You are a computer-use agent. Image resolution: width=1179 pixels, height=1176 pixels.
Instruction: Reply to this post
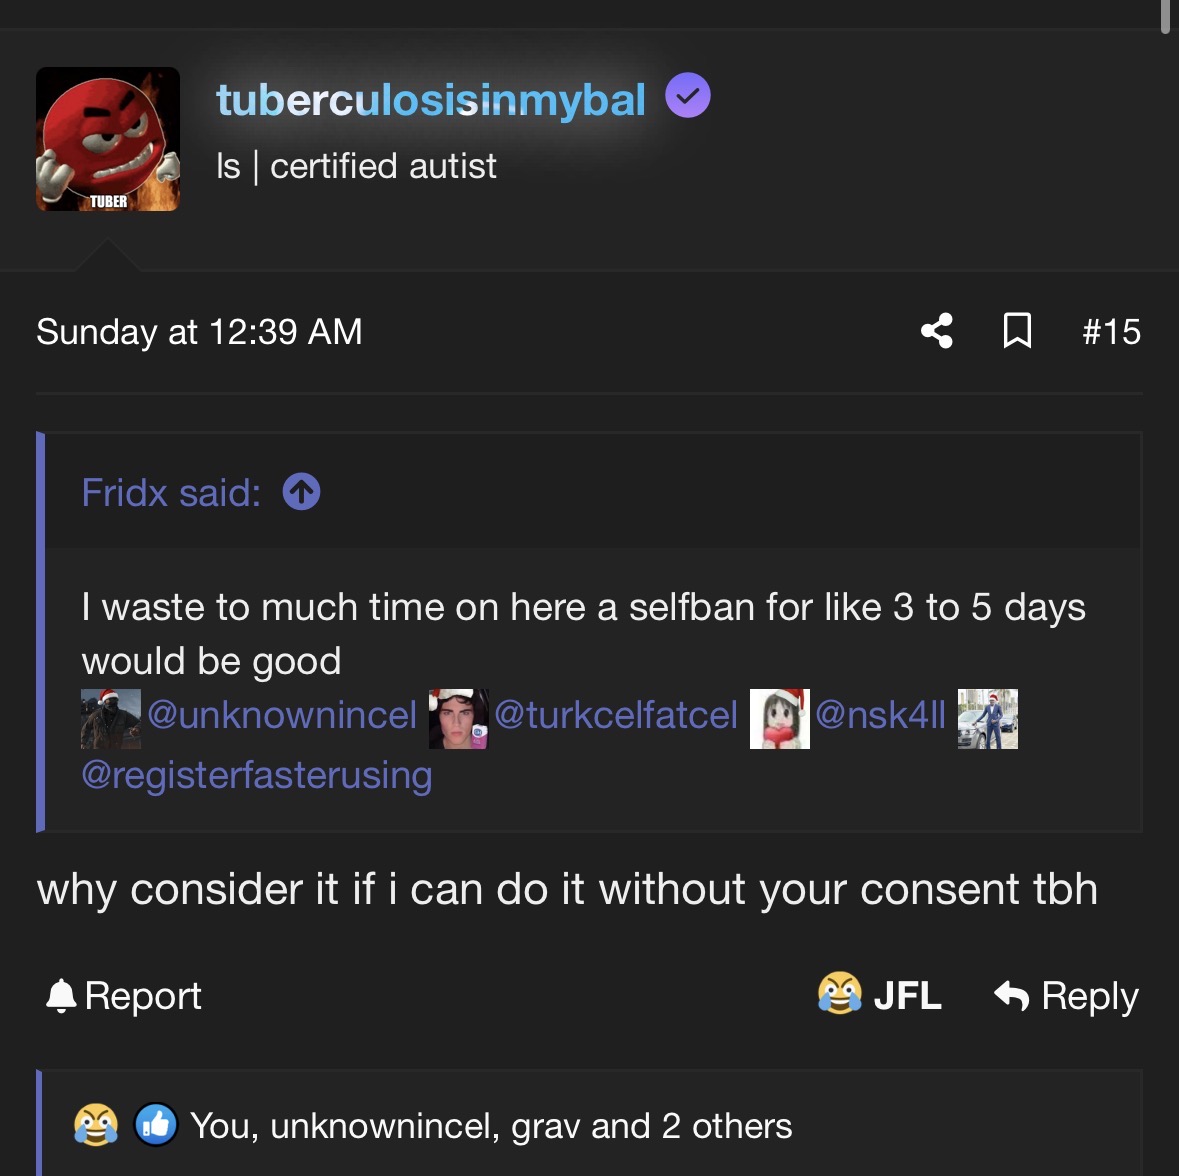pyautogui.click(x=1066, y=996)
